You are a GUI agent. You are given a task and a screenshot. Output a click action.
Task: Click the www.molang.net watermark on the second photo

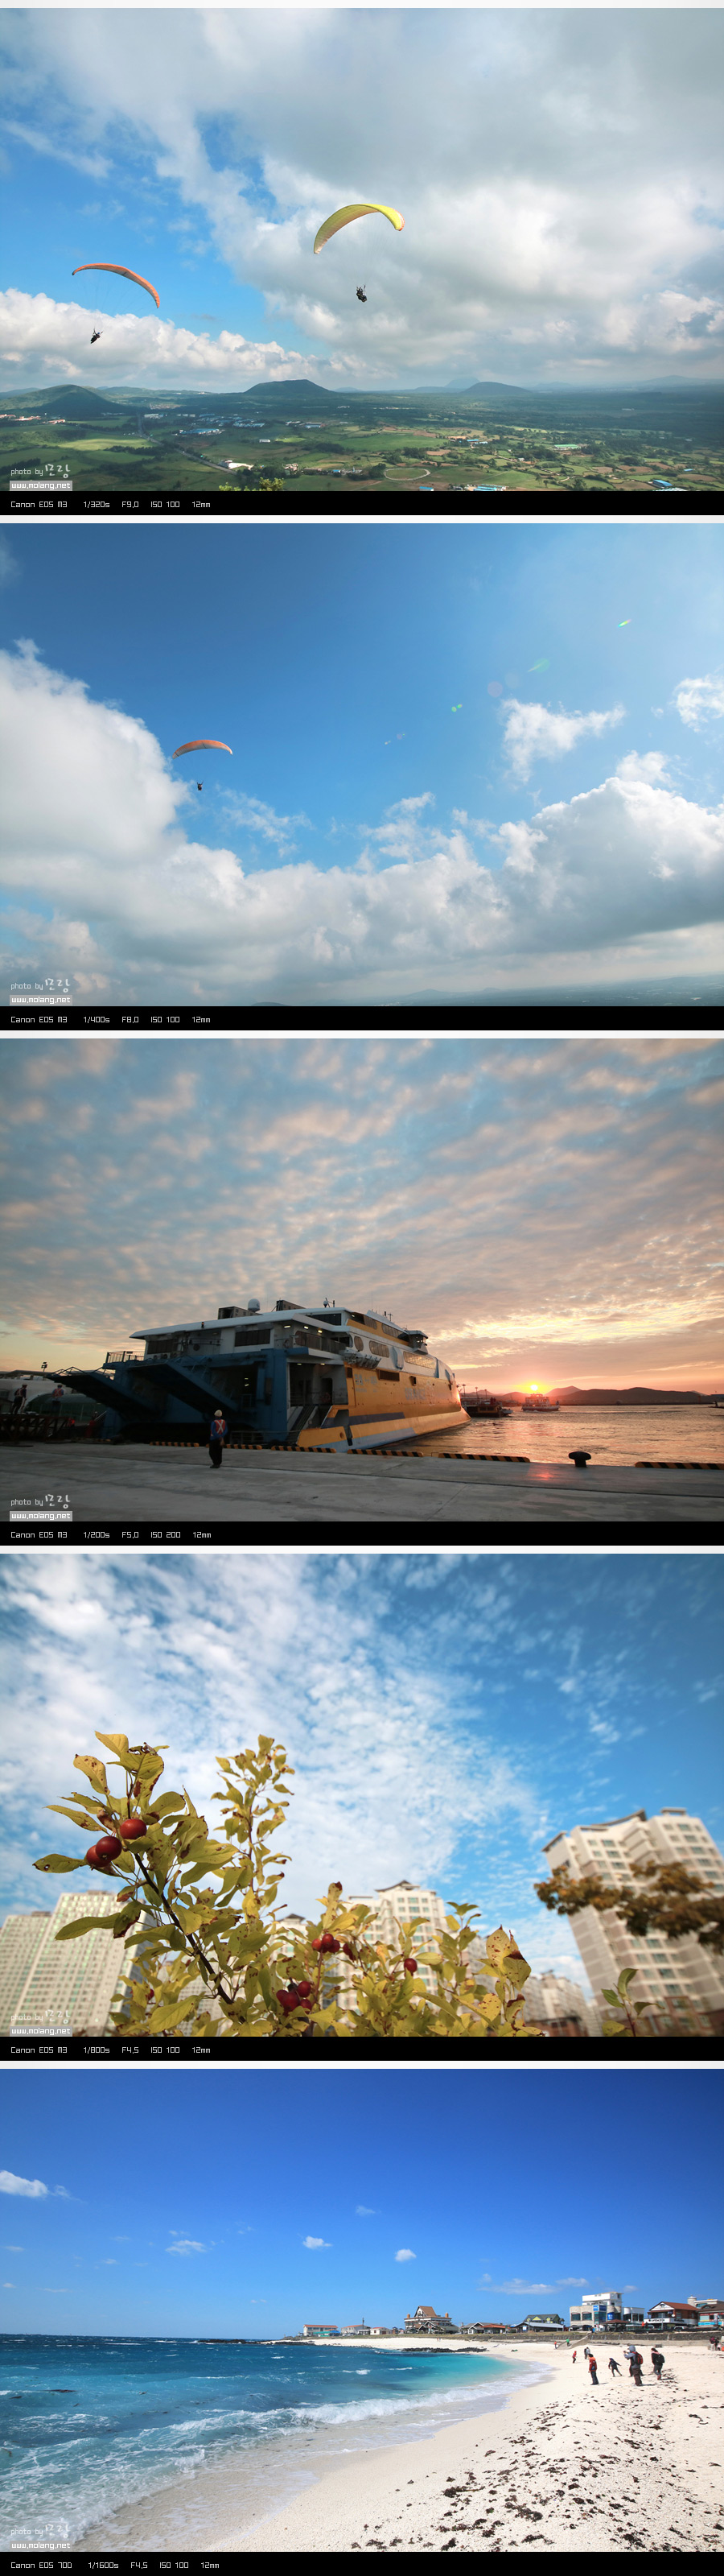tap(40, 1000)
